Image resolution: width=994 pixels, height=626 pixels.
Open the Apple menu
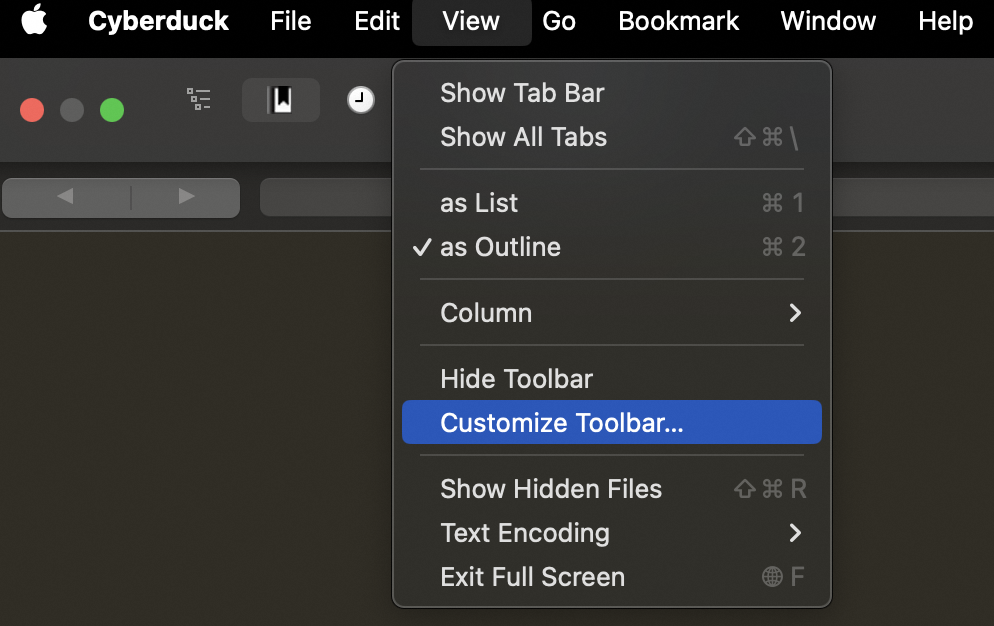[x=34, y=21]
